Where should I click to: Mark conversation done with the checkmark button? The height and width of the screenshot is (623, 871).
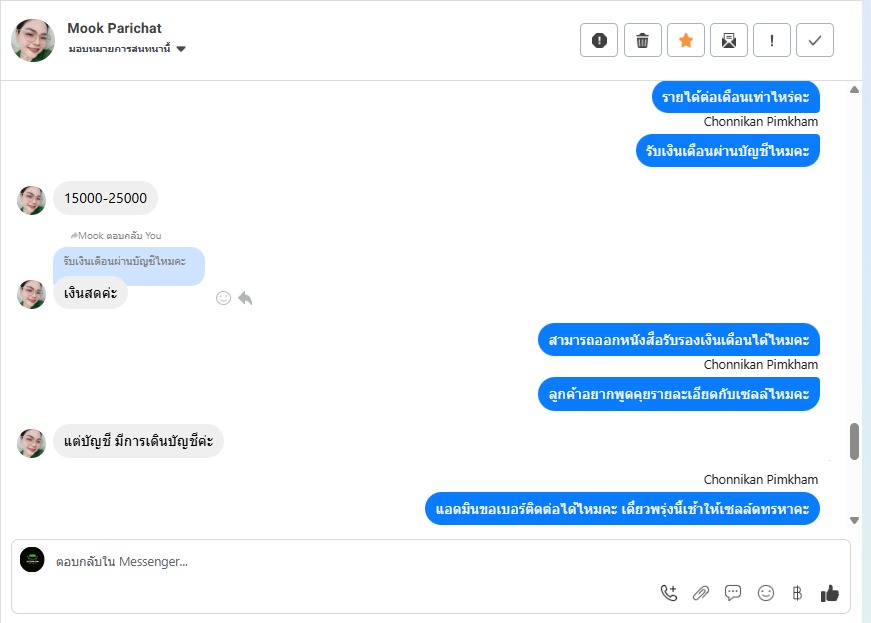pos(815,40)
